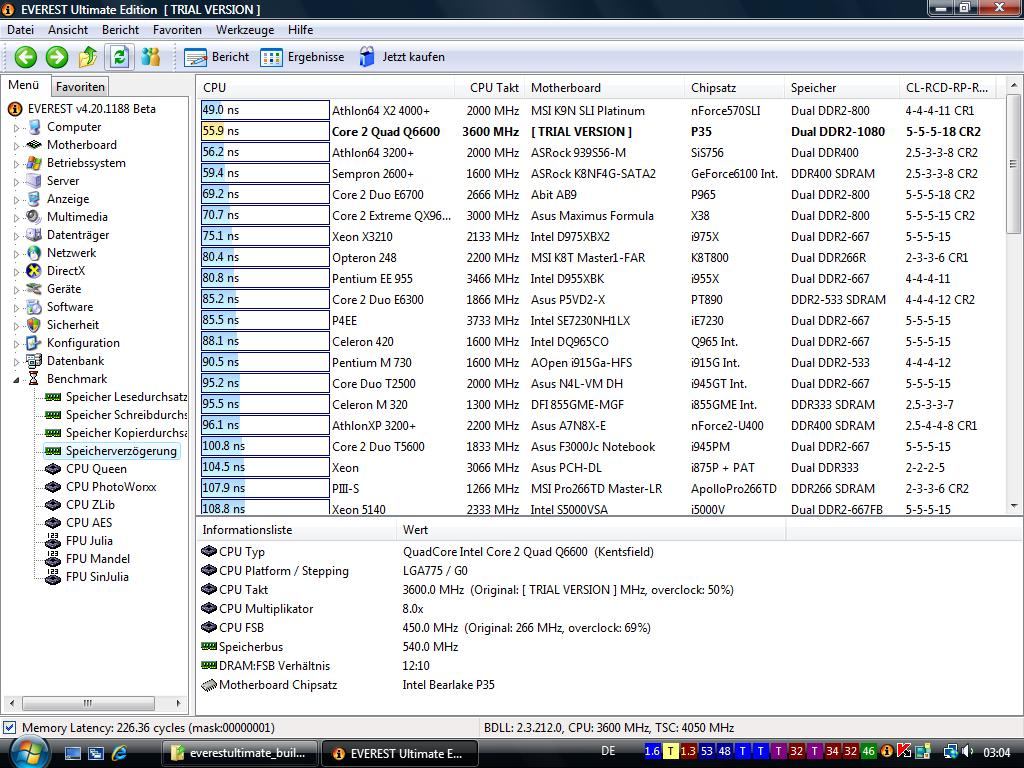Click the Up level toolbar icon
Screen dimensions: 1024x768
[88, 57]
